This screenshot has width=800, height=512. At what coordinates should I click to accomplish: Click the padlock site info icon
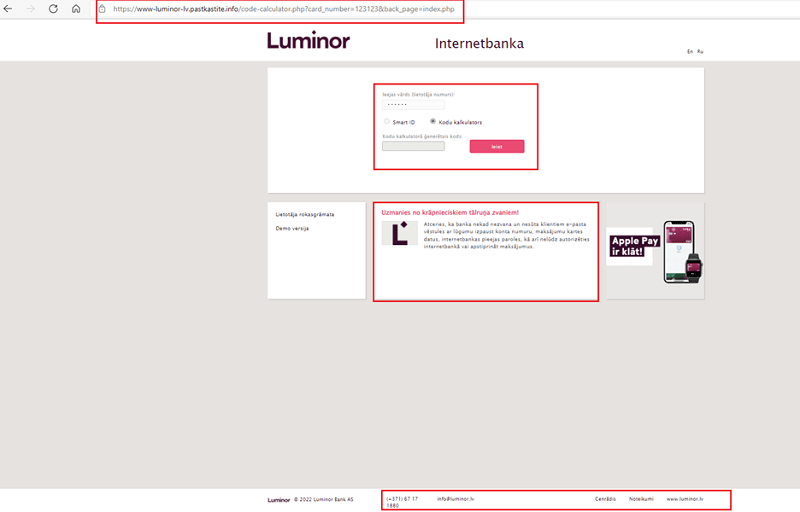point(102,9)
